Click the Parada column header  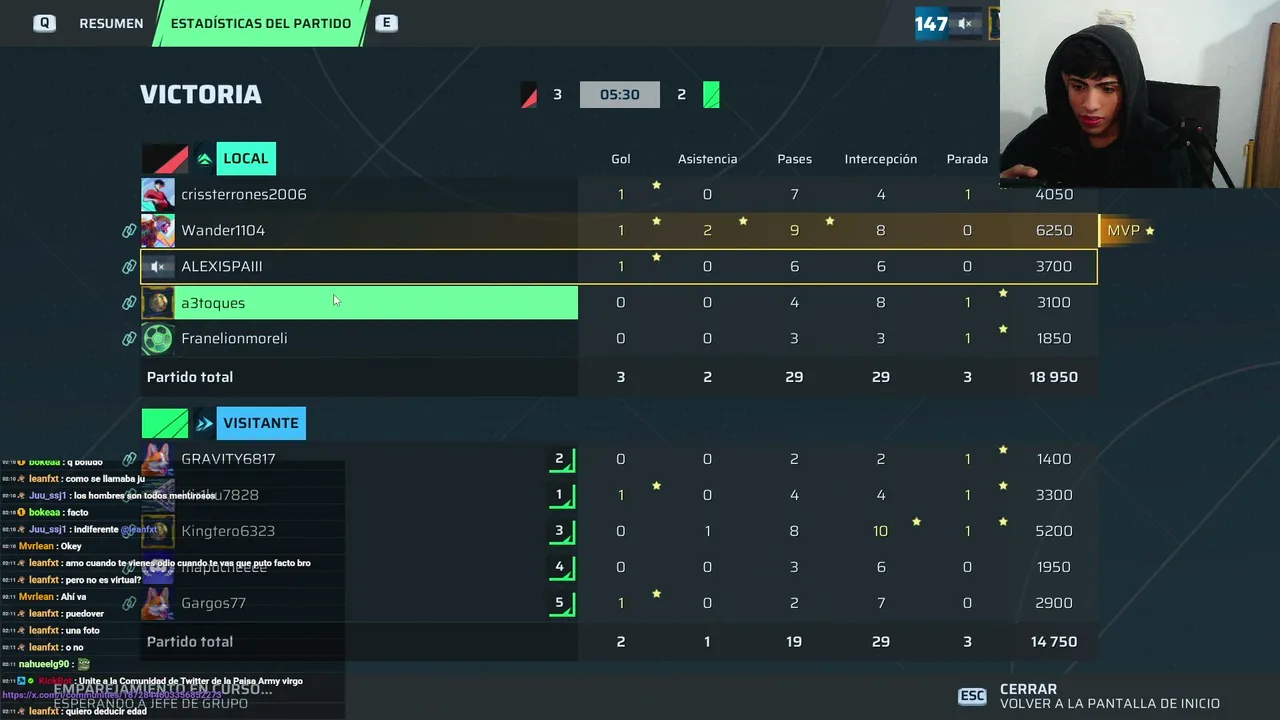click(x=967, y=159)
